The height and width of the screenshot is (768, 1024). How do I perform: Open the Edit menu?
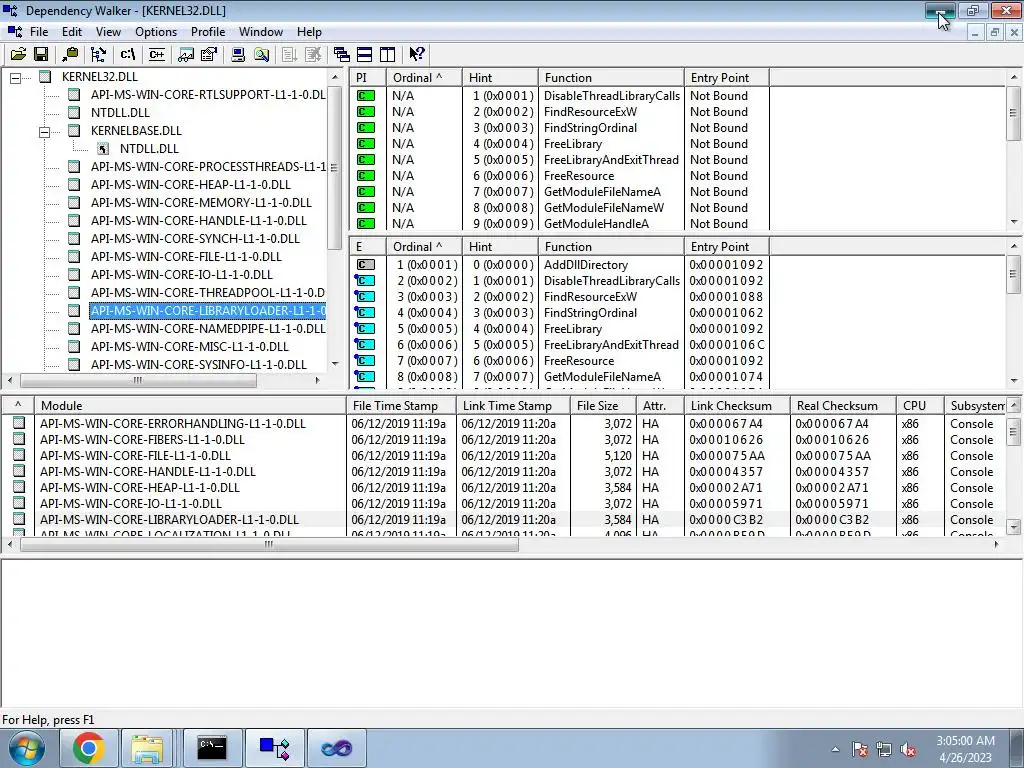pyautogui.click(x=72, y=31)
